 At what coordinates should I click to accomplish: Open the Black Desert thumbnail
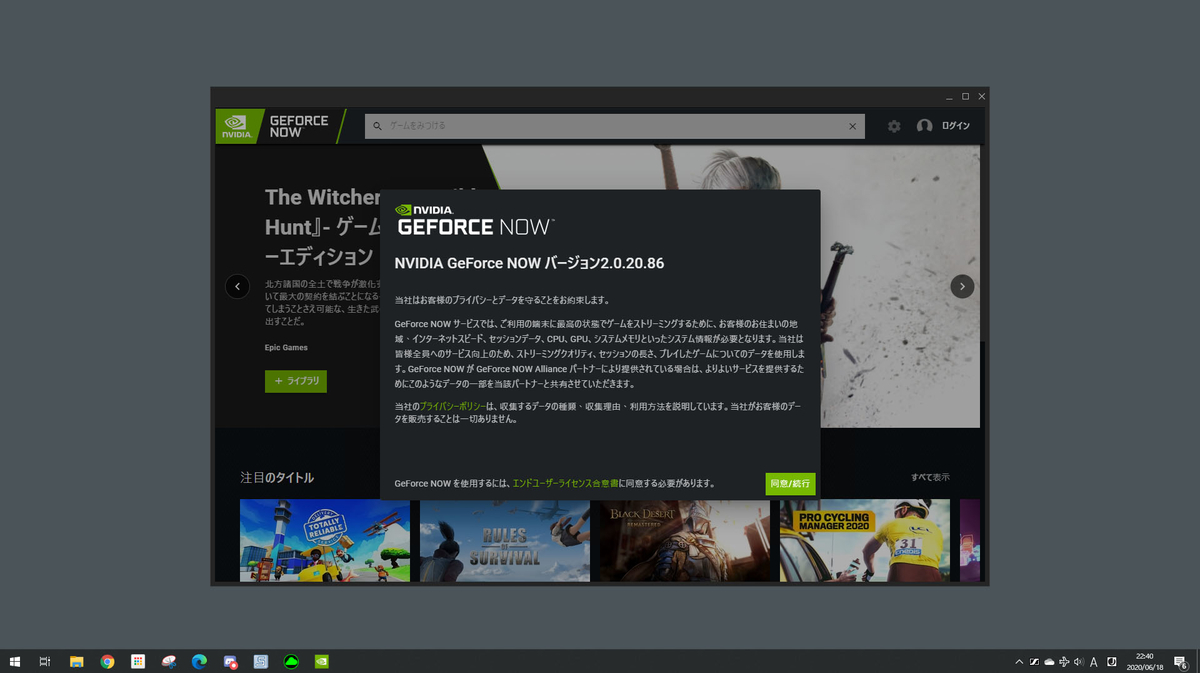point(685,540)
